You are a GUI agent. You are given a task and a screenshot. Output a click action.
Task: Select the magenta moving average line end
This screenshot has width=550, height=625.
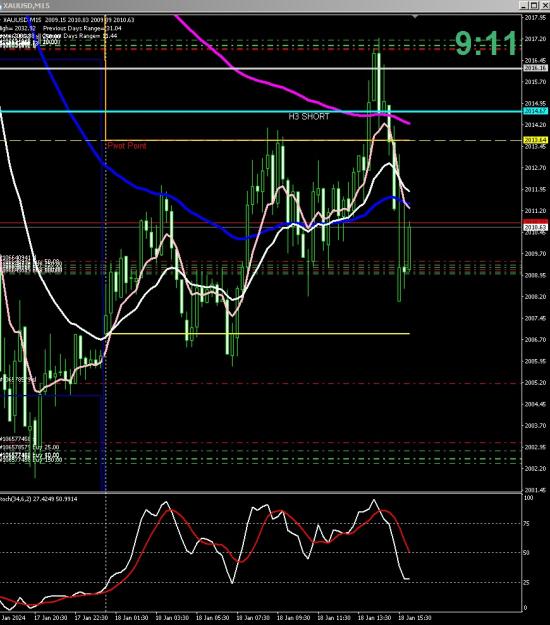pos(409,123)
